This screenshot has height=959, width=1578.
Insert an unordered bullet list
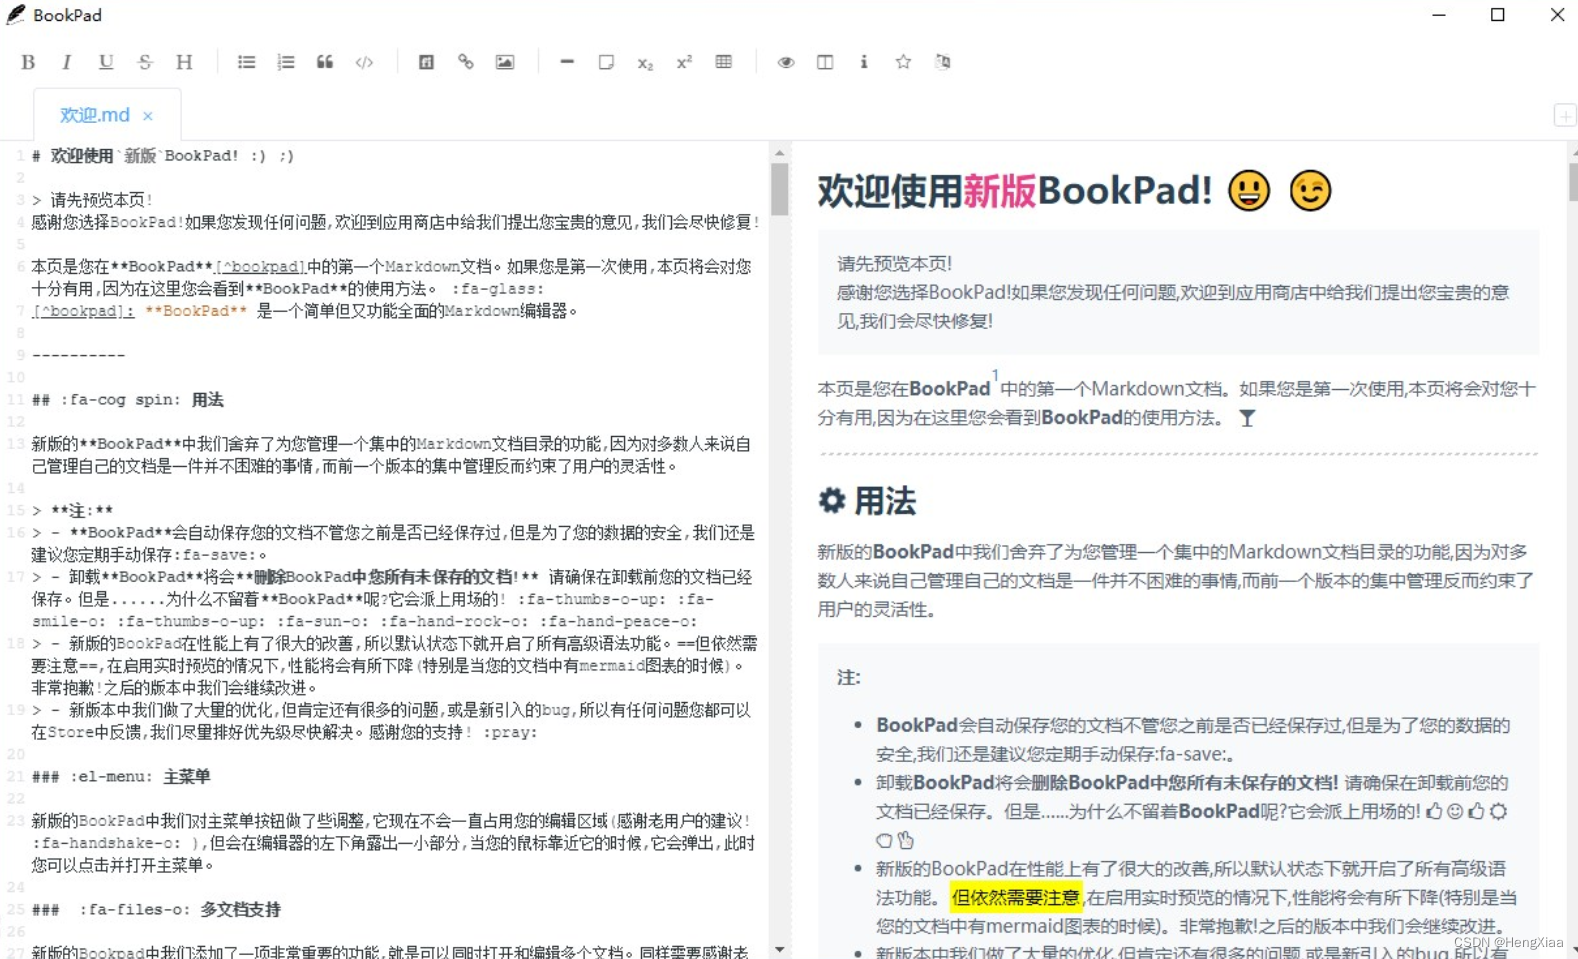[246, 62]
